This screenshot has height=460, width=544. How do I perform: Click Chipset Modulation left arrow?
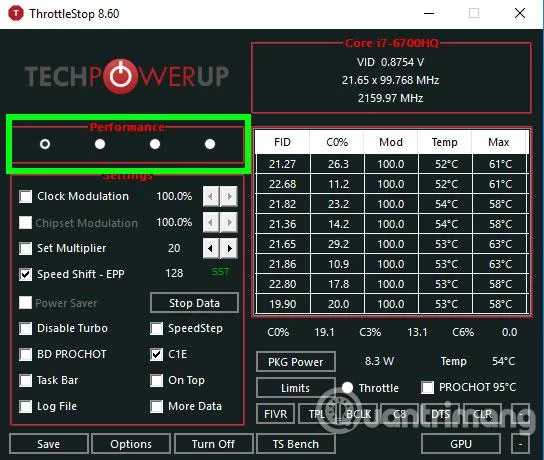tap(211, 222)
